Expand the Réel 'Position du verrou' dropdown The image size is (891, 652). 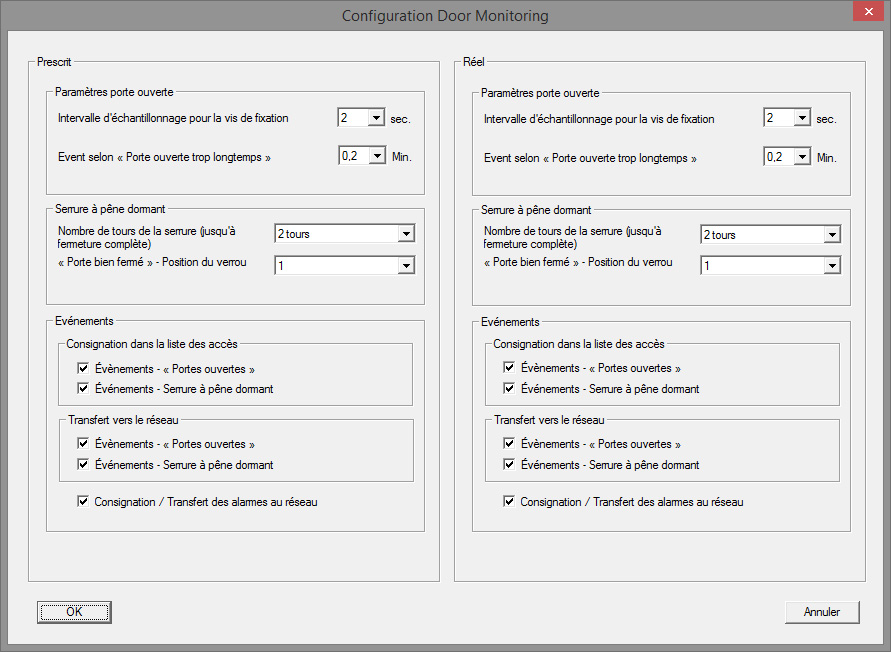(833, 265)
